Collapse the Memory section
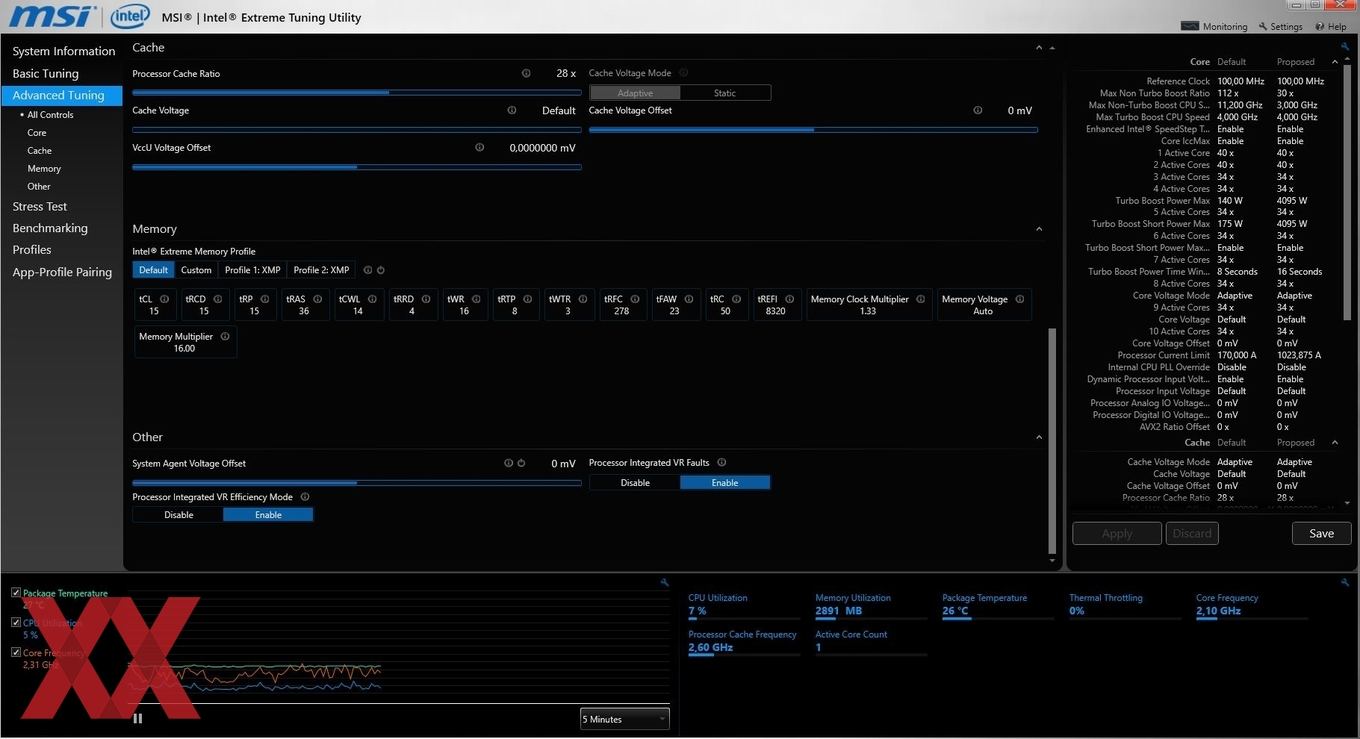Screen dimensions: 1360x739 [x=1039, y=229]
